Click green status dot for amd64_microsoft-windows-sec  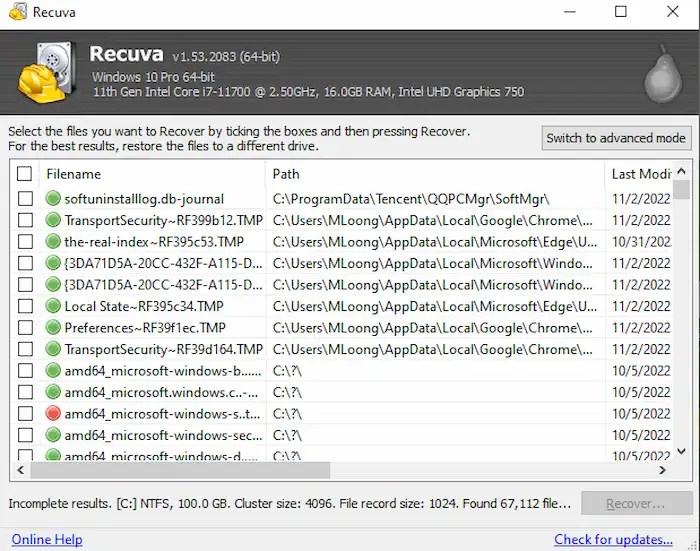point(53,435)
